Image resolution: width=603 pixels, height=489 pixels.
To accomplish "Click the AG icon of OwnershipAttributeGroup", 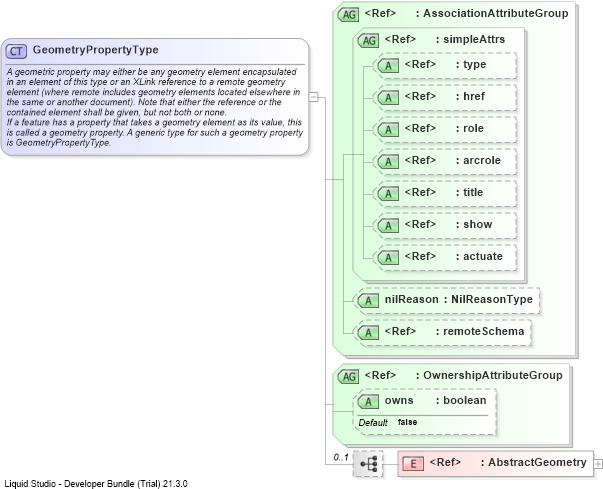I will tap(348, 376).
